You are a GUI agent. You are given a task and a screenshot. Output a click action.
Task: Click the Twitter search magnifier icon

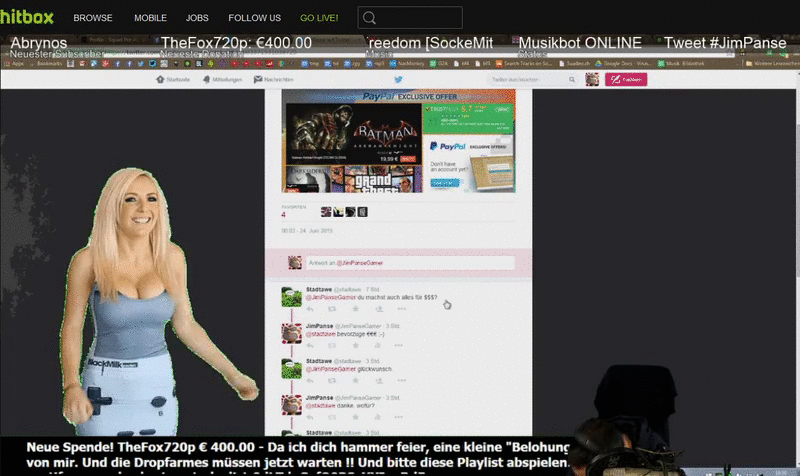point(572,80)
